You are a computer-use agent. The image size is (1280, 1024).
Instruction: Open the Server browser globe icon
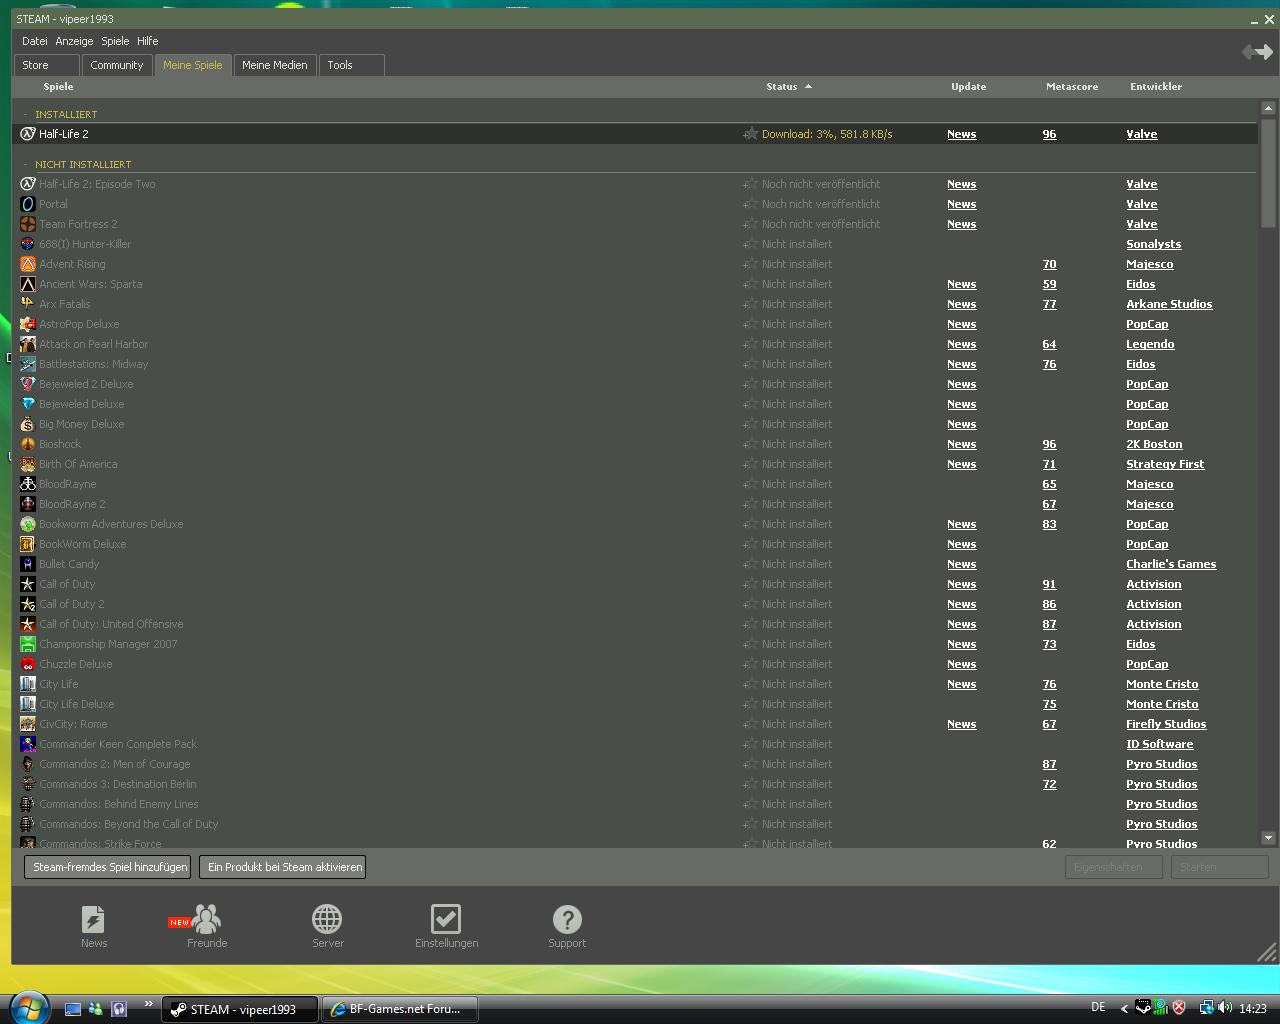pos(327,919)
